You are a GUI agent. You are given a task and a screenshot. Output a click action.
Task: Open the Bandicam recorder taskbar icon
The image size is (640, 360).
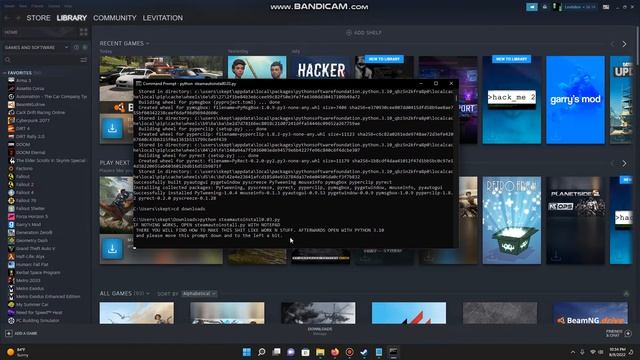(x=349, y=352)
